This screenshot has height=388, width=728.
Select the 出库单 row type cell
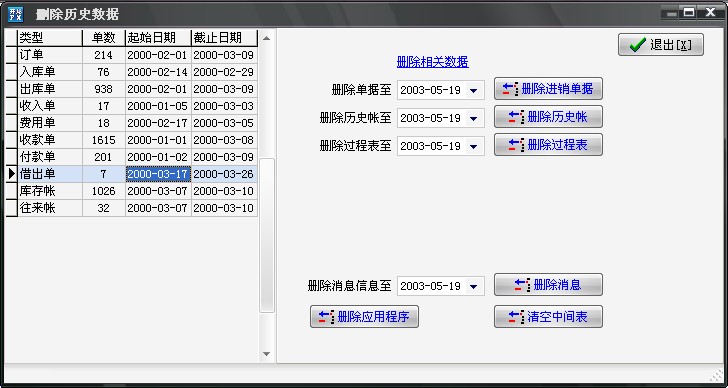50,89
